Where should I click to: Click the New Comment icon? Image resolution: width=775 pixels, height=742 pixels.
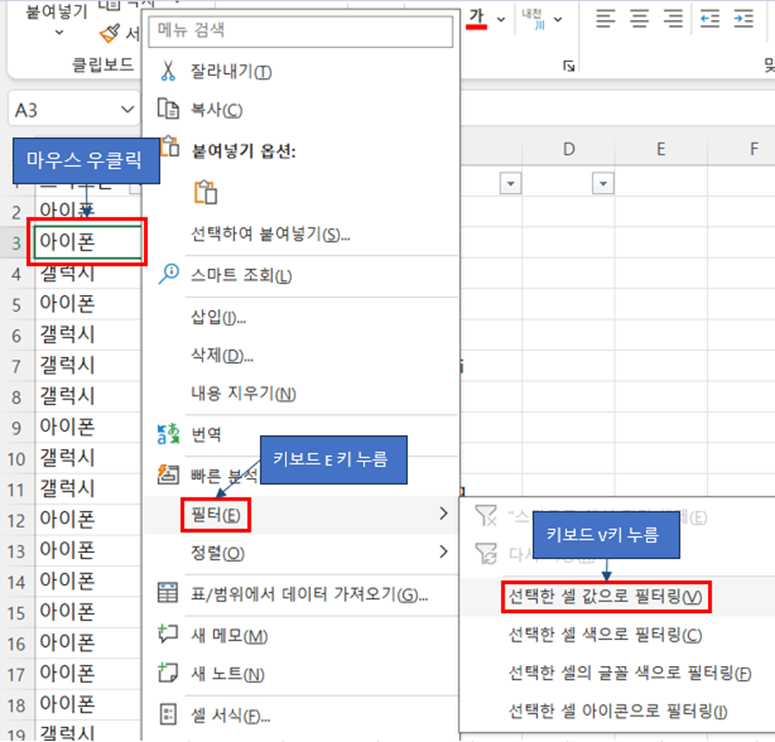[x=168, y=634]
